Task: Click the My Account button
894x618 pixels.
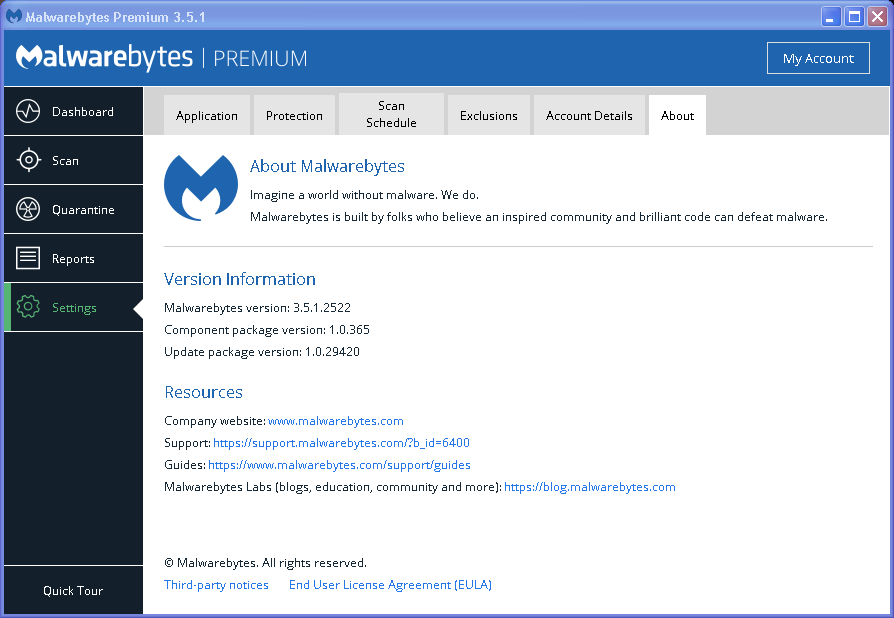Action: tap(818, 58)
